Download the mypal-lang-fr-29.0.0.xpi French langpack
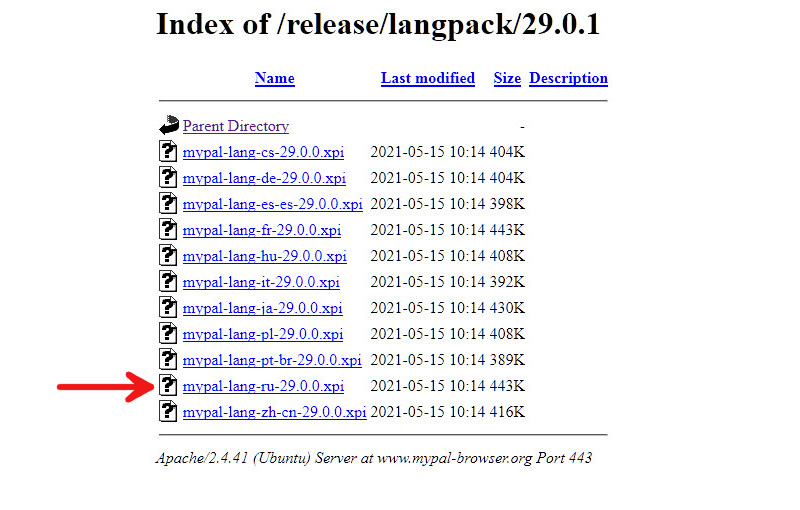800x510 pixels. pyautogui.click(x=262, y=230)
